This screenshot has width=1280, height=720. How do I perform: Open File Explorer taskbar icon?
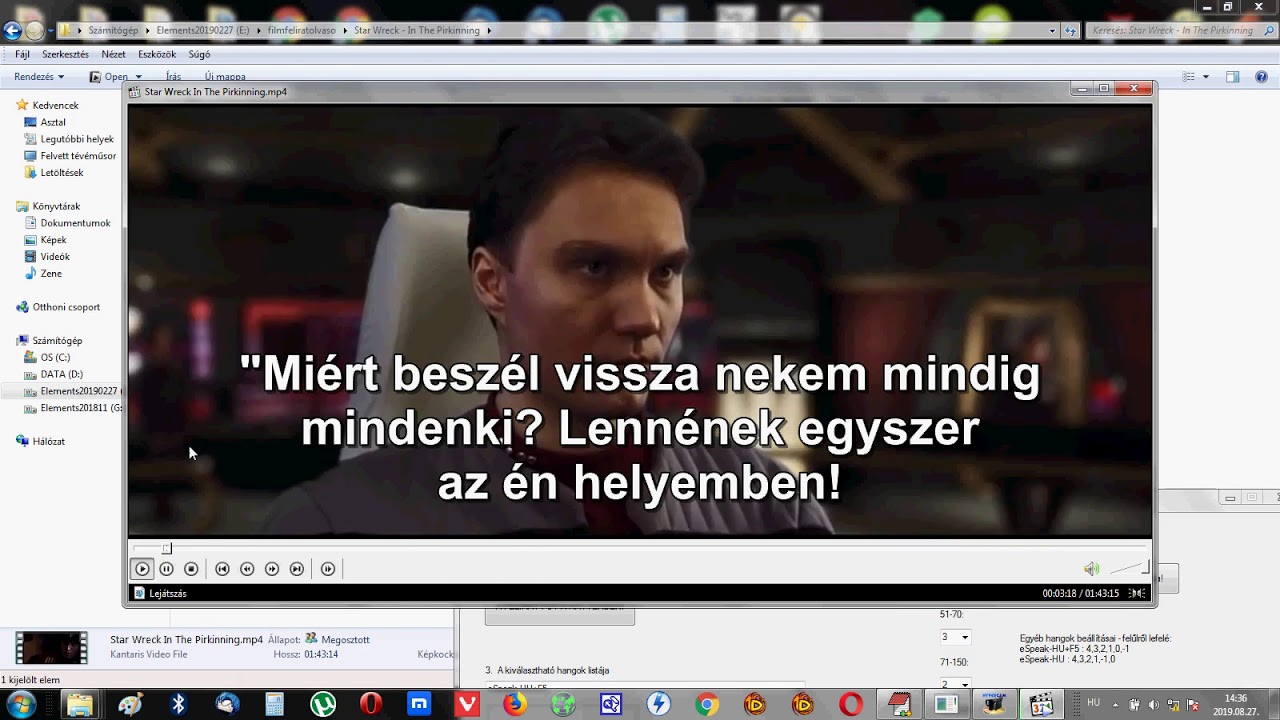point(80,704)
